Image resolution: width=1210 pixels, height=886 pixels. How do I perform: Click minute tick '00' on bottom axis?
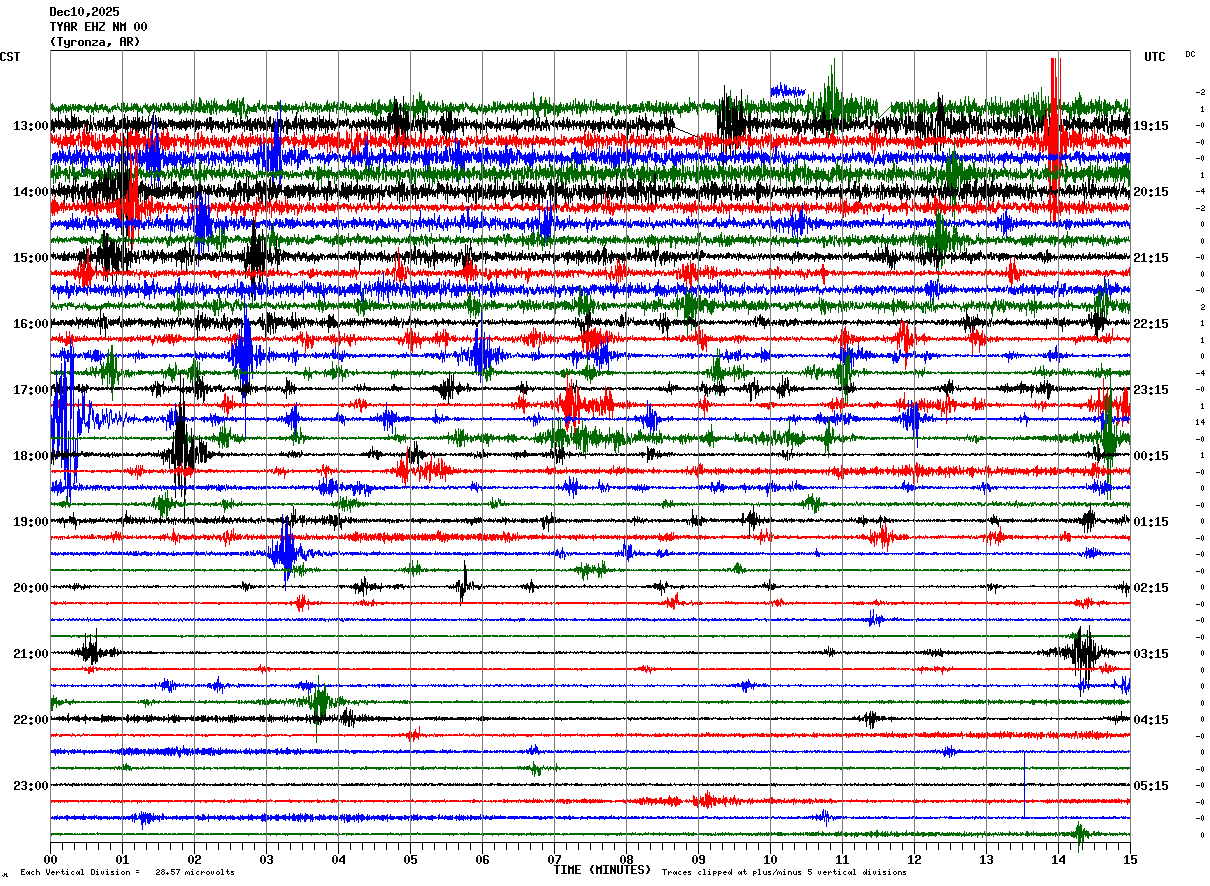click(x=50, y=859)
